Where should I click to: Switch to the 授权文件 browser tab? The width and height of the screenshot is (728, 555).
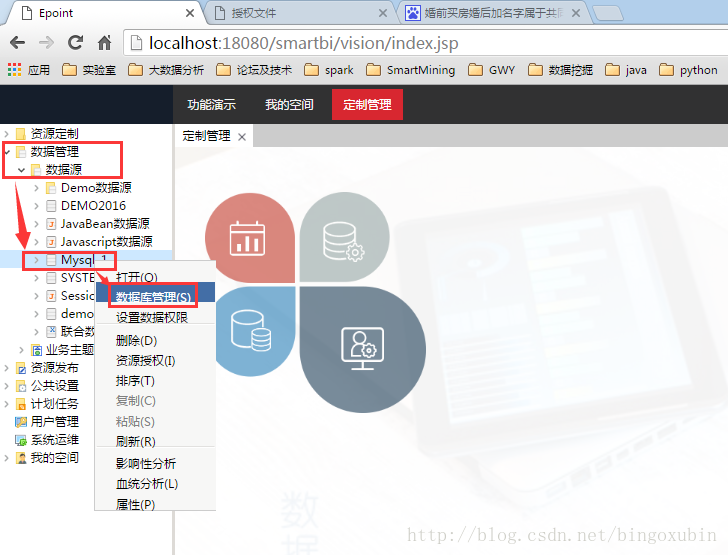pos(297,13)
